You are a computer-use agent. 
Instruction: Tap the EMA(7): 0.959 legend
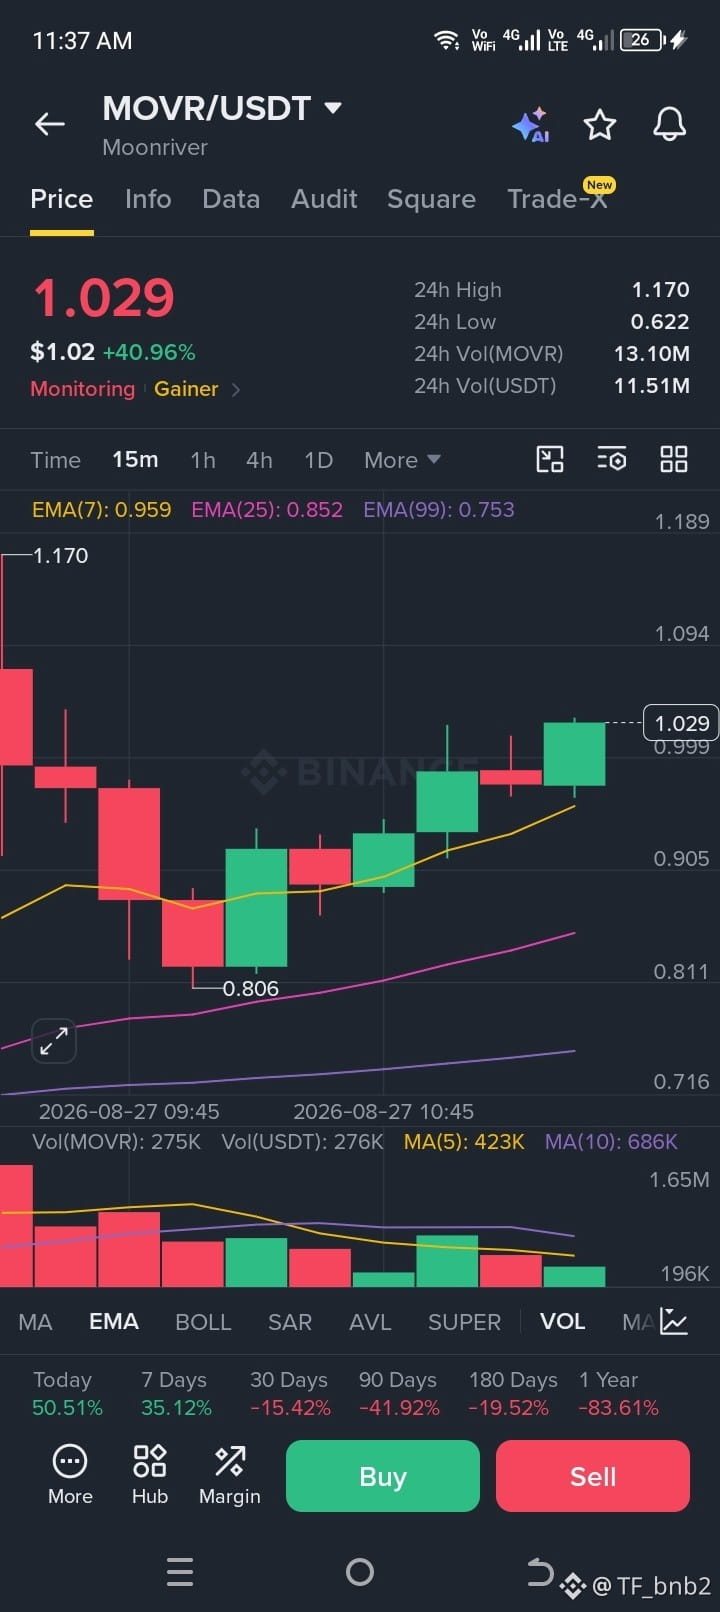click(101, 510)
